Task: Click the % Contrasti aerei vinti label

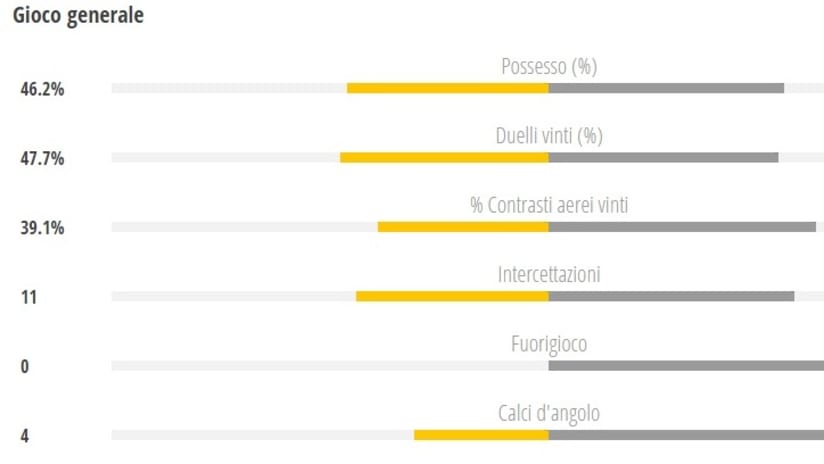Action: coord(548,205)
